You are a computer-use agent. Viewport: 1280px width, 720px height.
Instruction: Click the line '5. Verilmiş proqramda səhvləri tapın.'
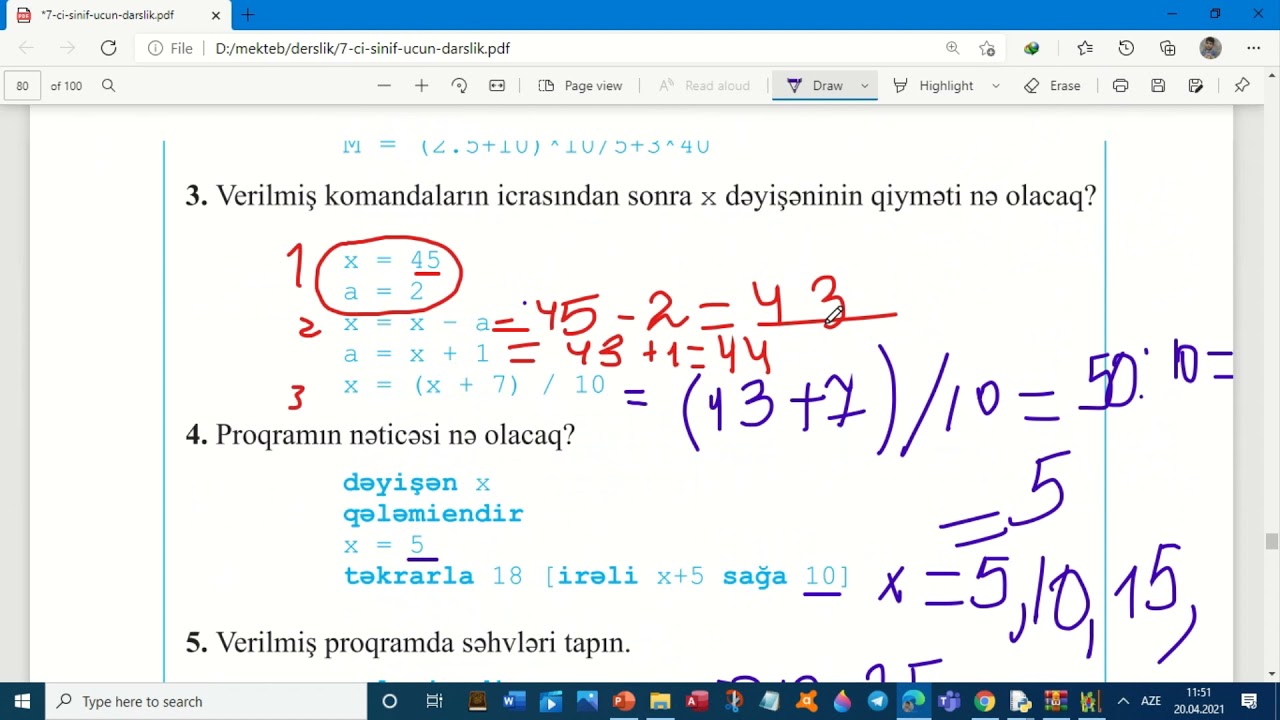pyautogui.click(x=408, y=643)
